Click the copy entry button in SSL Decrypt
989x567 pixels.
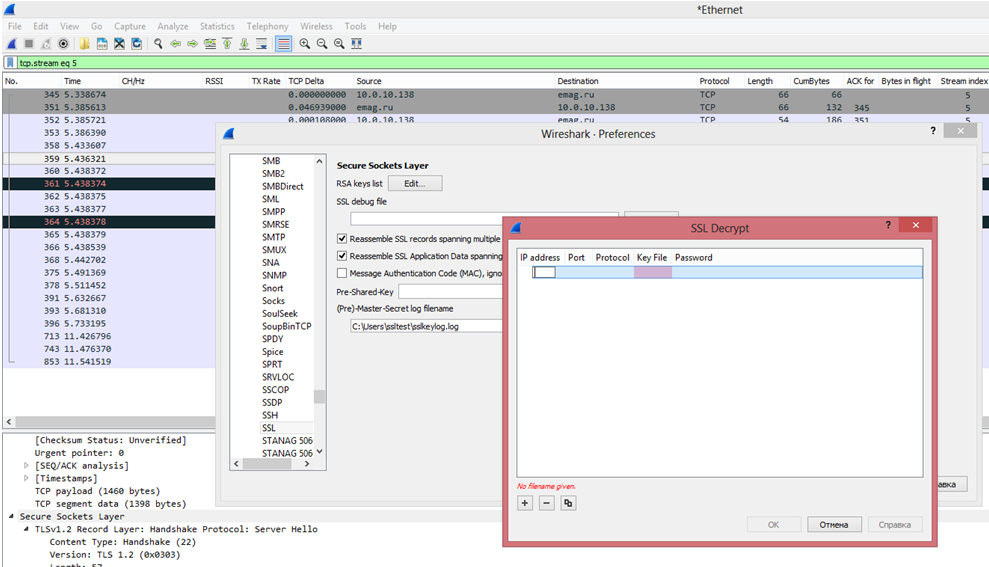(x=568, y=503)
